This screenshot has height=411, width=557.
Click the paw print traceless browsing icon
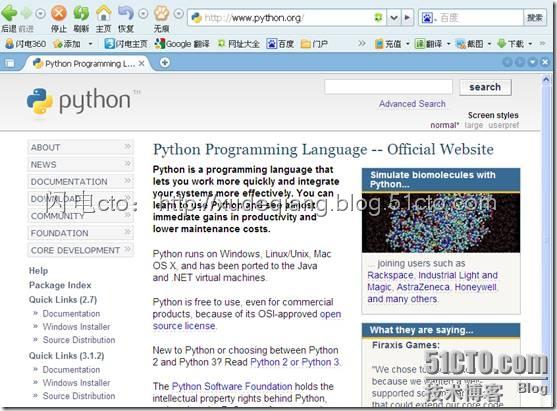click(x=161, y=13)
